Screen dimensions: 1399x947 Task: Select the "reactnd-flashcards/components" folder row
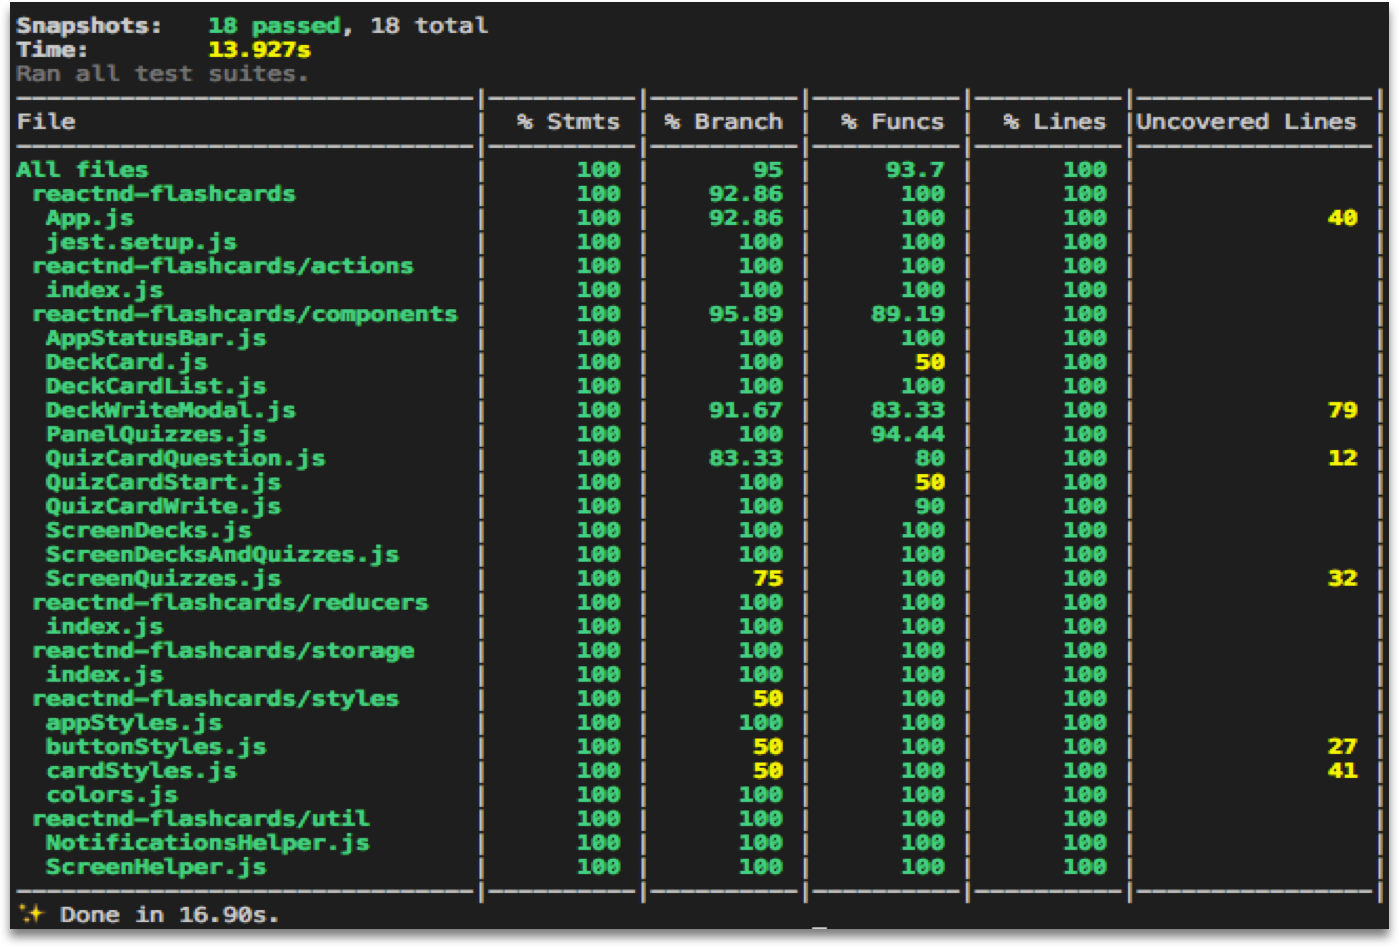point(245,314)
